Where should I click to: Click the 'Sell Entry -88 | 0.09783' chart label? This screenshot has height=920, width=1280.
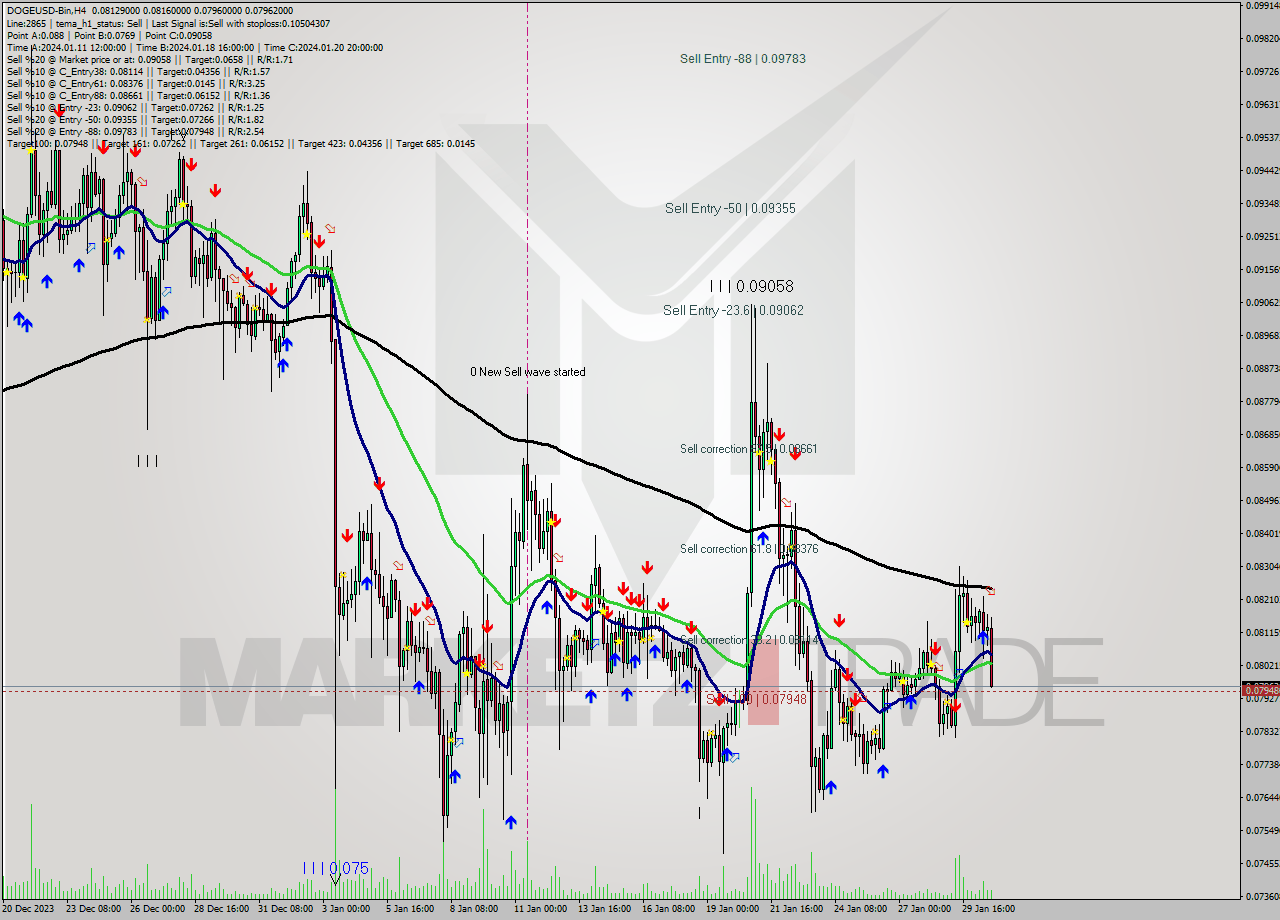[x=743, y=59]
